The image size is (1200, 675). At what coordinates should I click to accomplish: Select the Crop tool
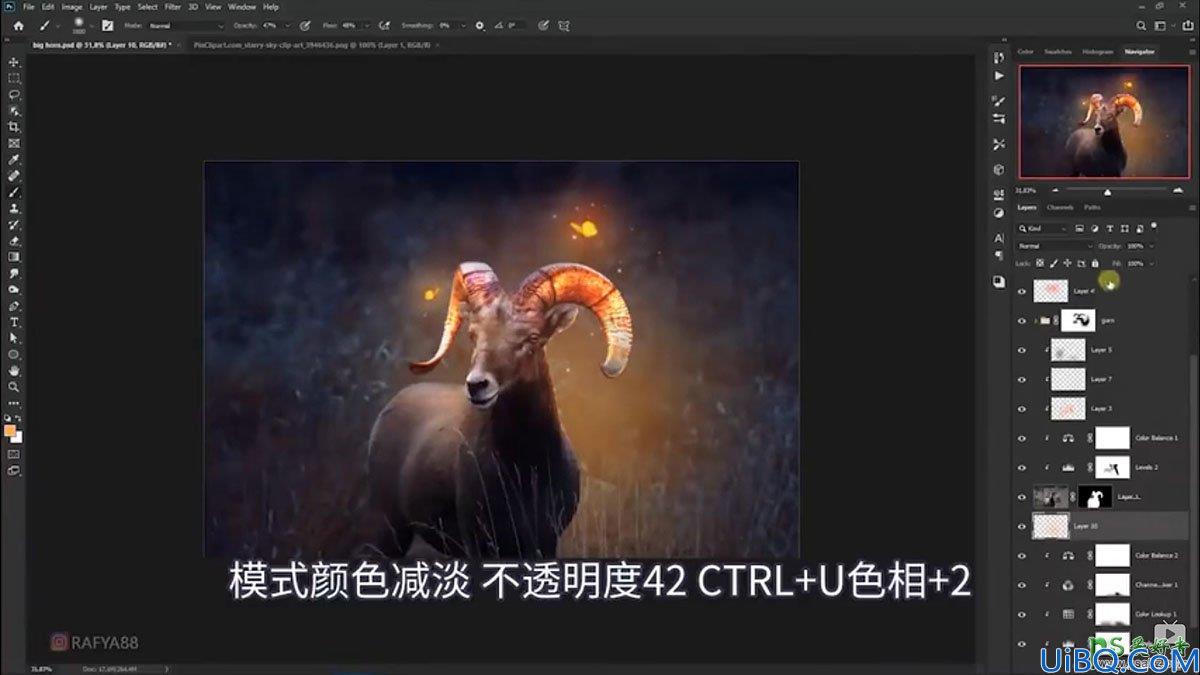tap(14, 127)
